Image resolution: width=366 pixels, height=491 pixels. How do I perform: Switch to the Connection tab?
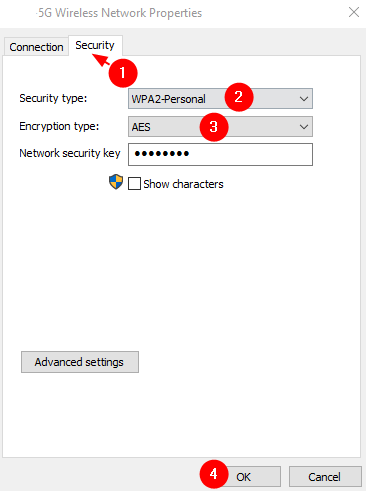36,47
